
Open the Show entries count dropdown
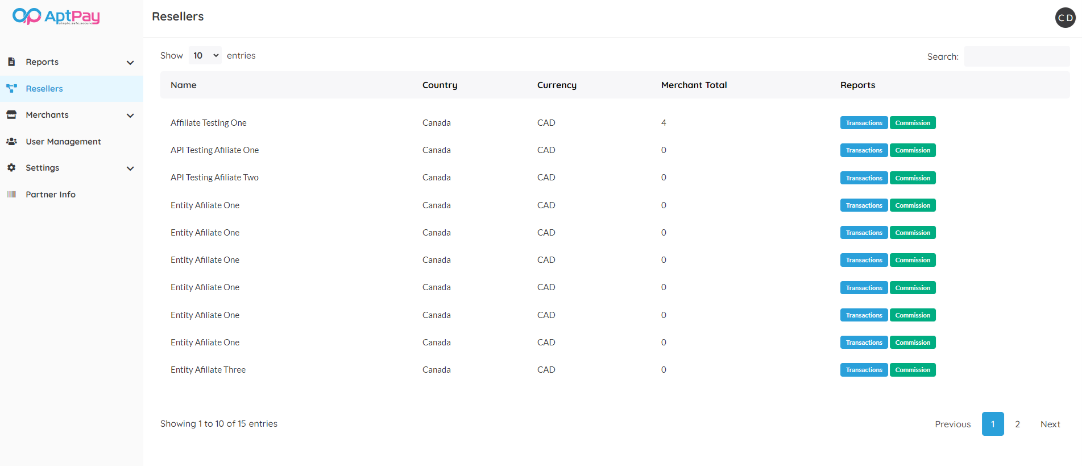coord(205,56)
